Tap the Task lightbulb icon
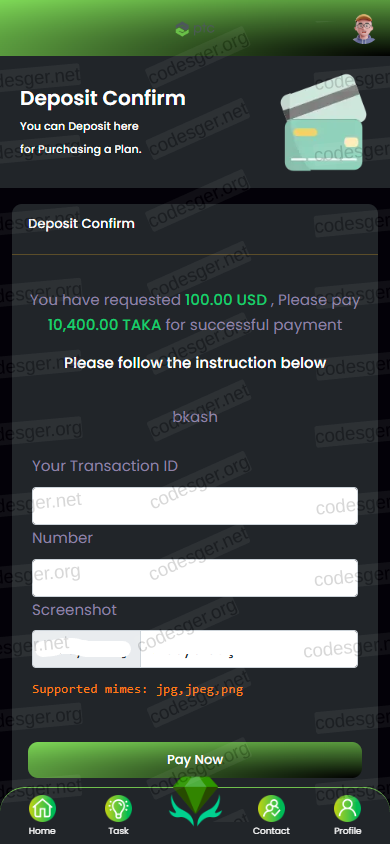390x844 pixels. coord(118,808)
